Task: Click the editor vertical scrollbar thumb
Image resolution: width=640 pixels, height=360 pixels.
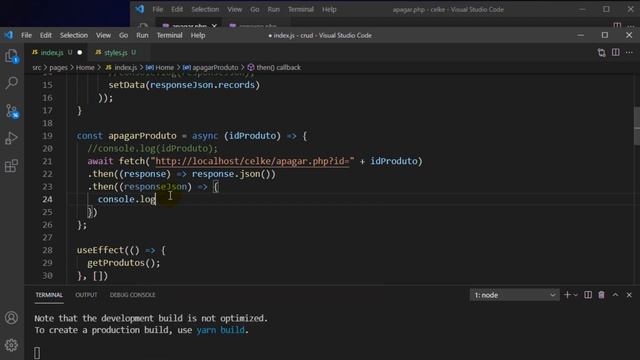Action: [x=637, y=126]
